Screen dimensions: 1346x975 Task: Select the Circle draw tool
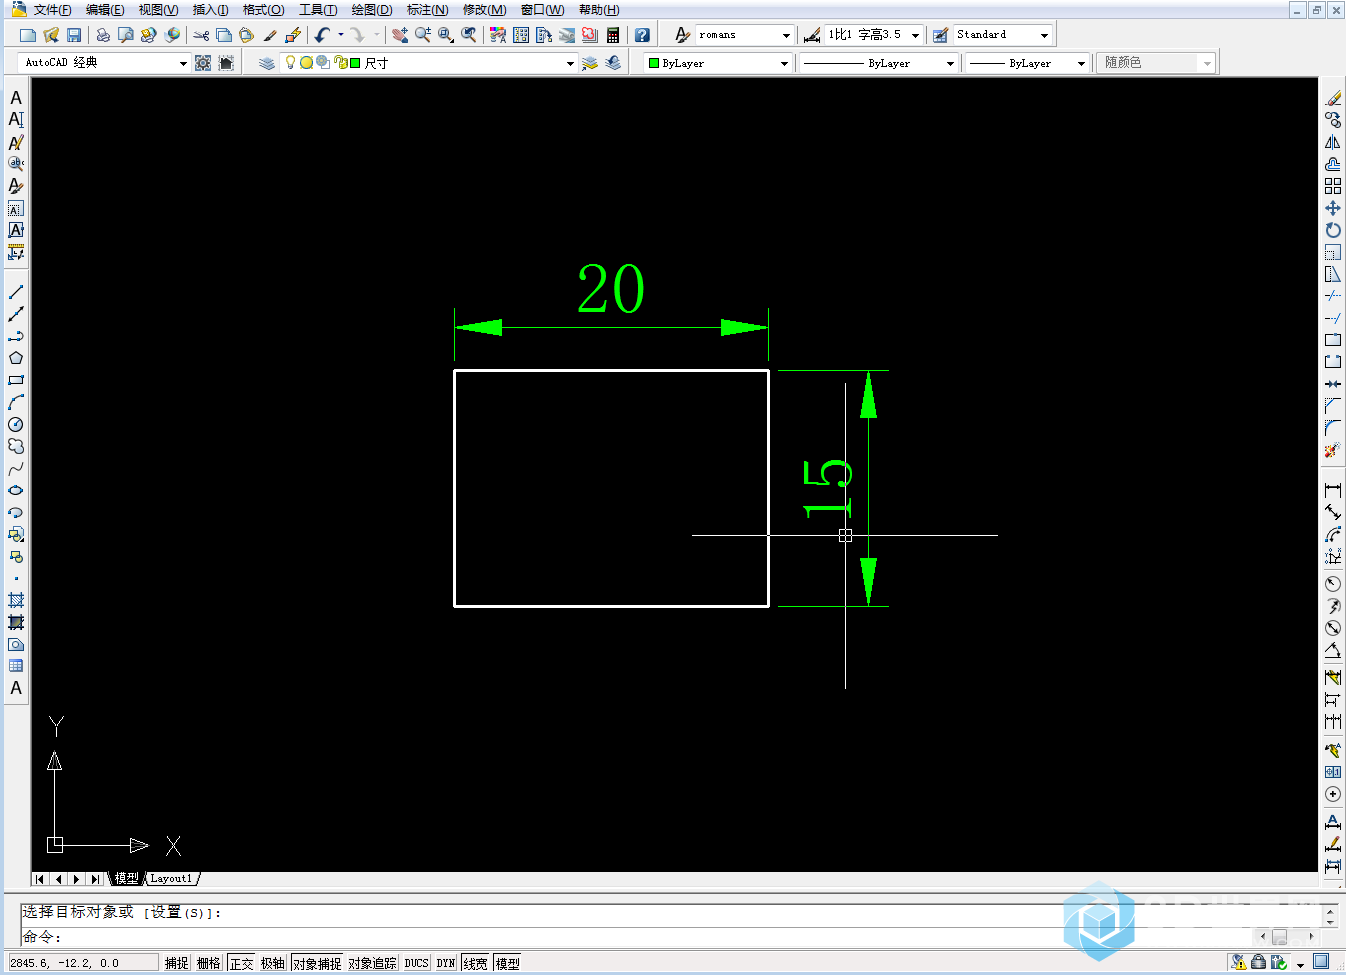(x=16, y=424)
